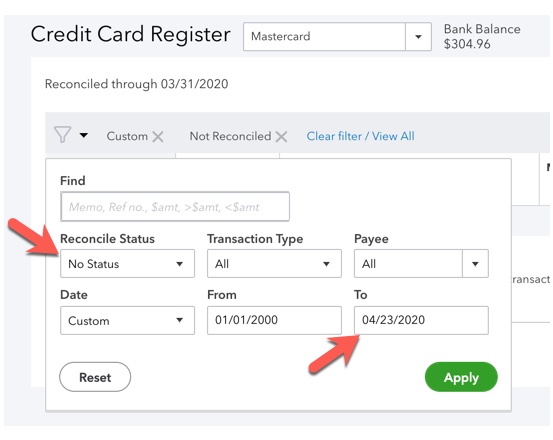
Task: Click the Reconcile Status arrow icon
Action: (x=180, y=264)
